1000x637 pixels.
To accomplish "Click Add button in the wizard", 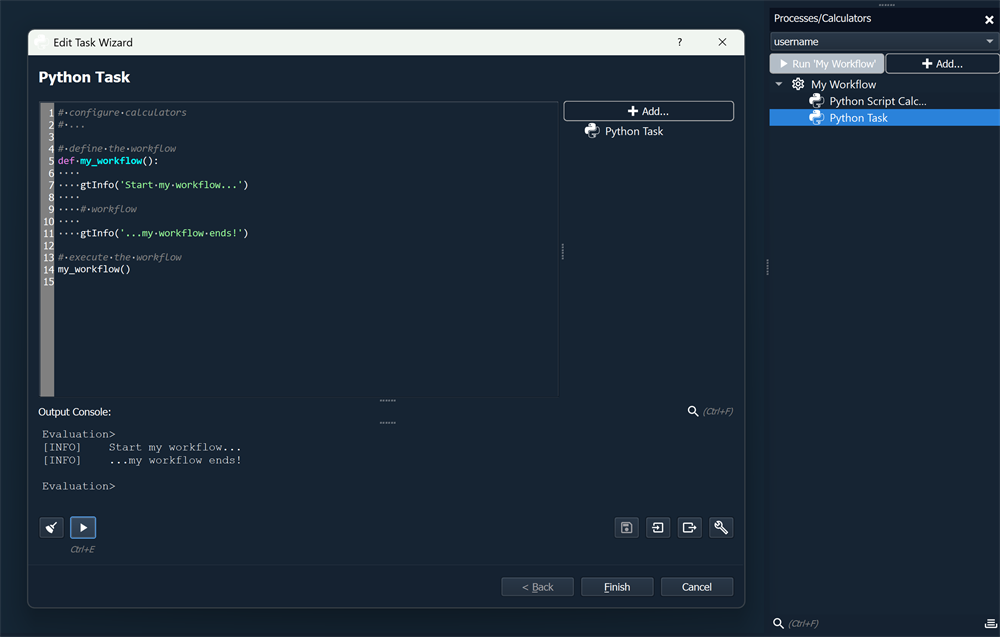I will click(649, 111).
